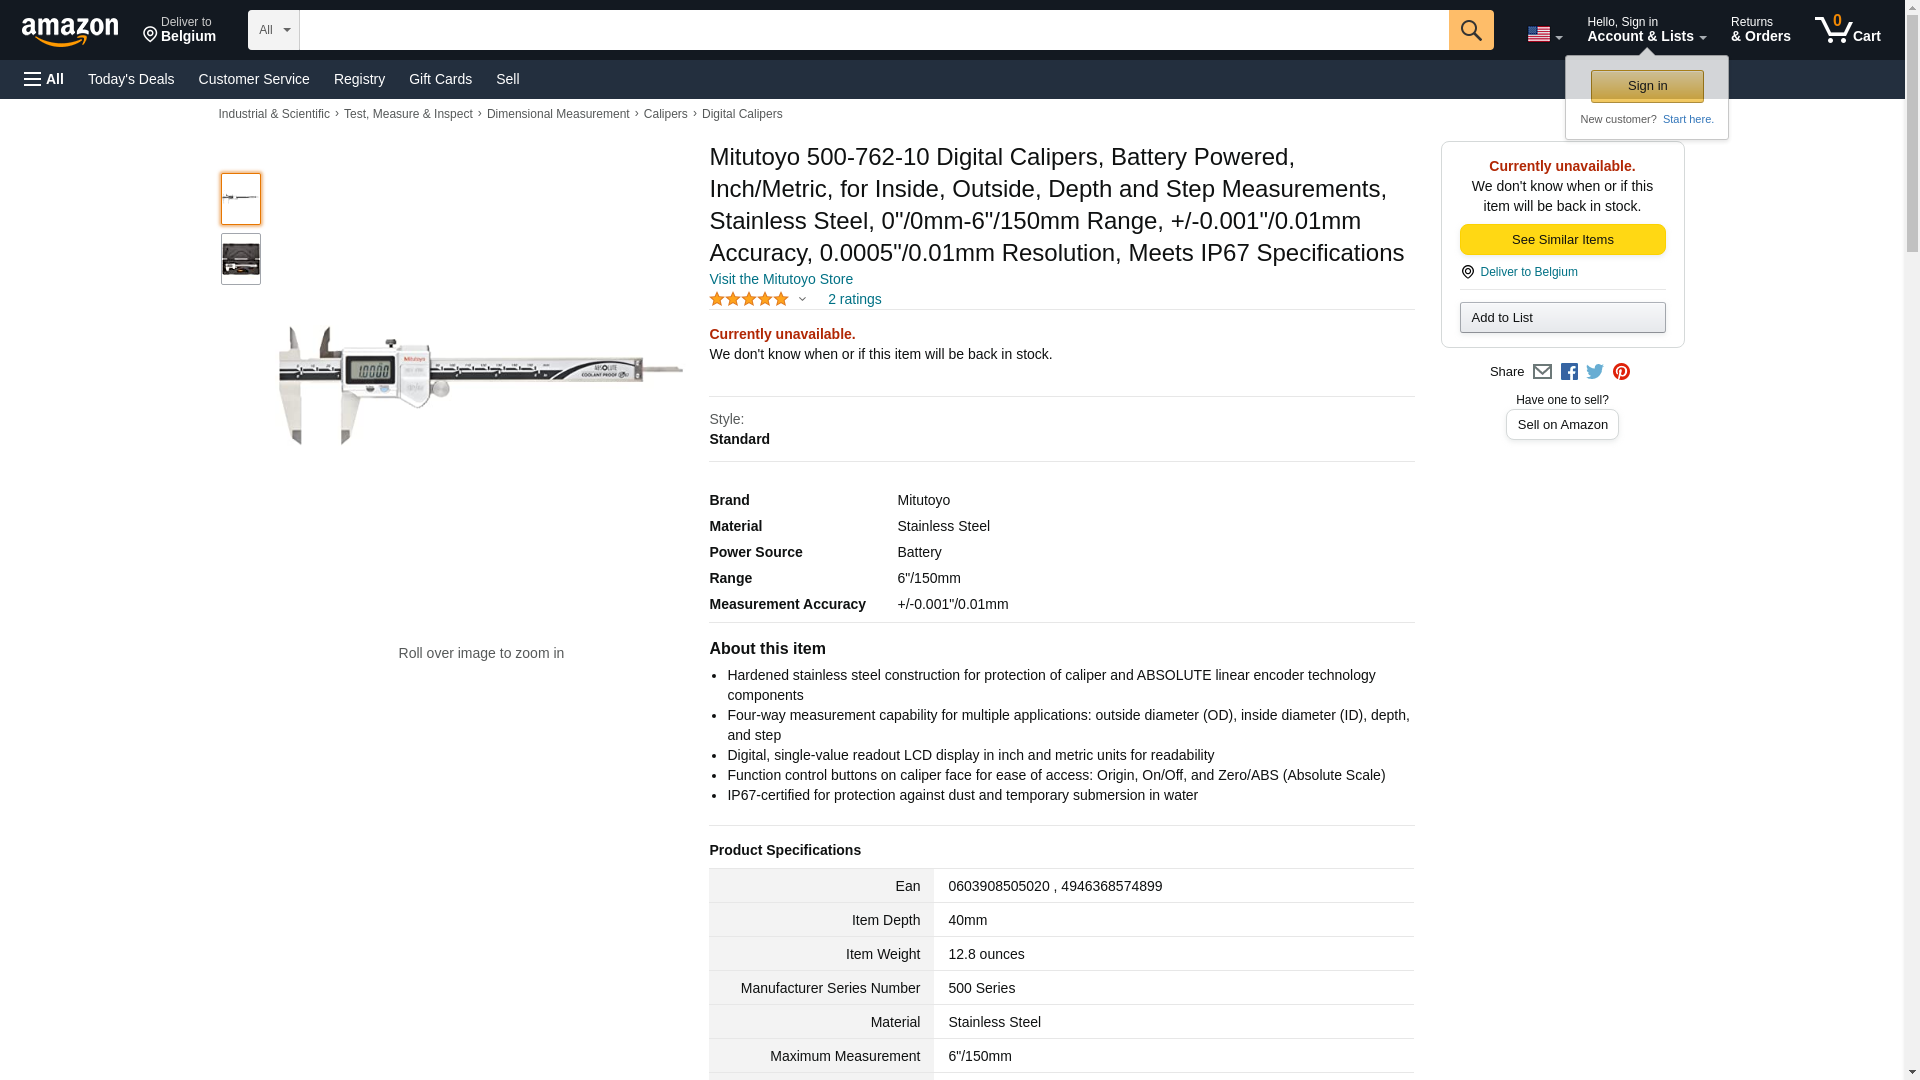Open the shopping cart
Screen dimensions: 1920x1080
(x=1847, y=30)
